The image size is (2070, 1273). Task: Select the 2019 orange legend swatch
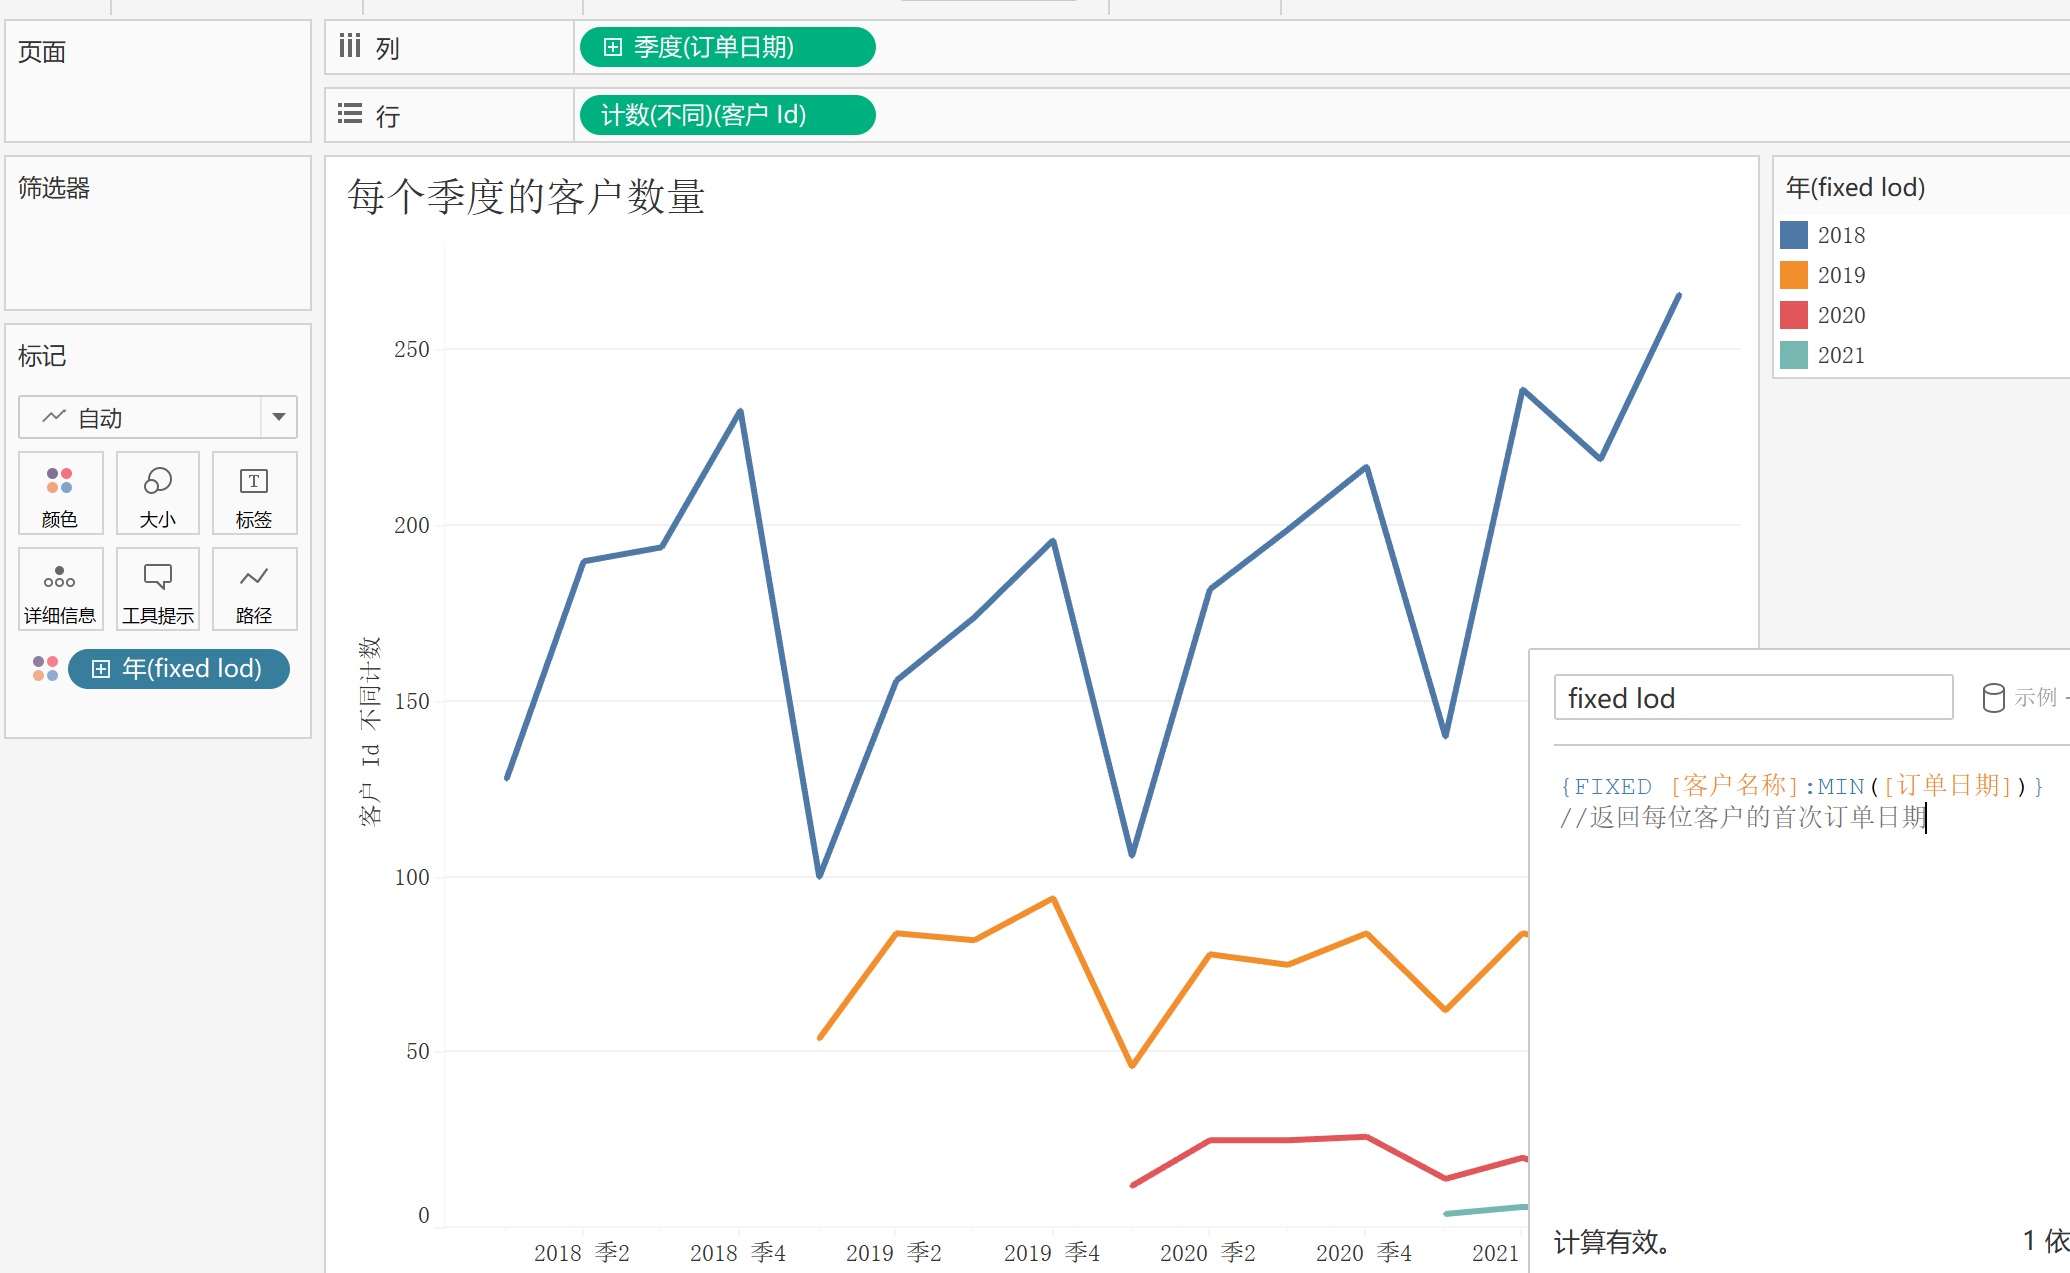(1794, 275)
